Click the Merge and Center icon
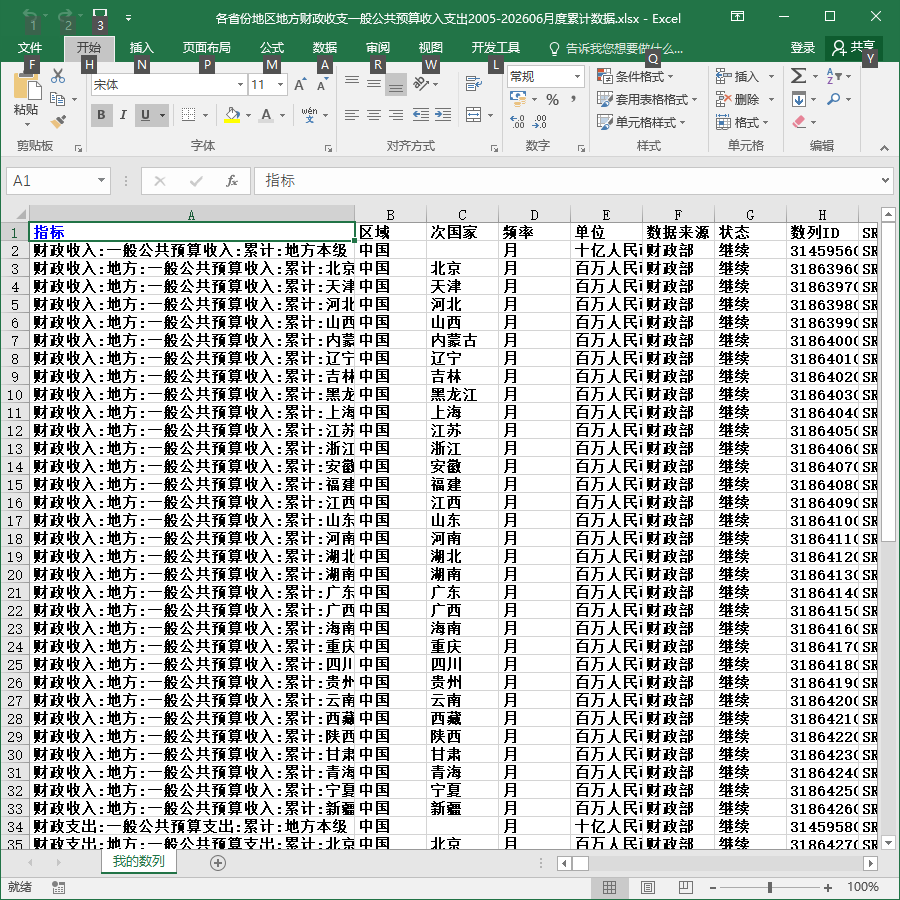 (474, 115)
